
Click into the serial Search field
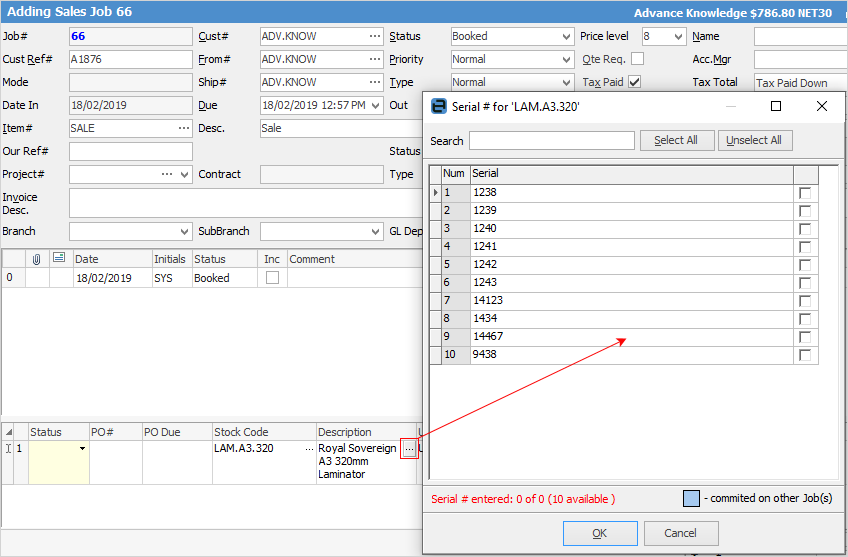pos(551,141)
